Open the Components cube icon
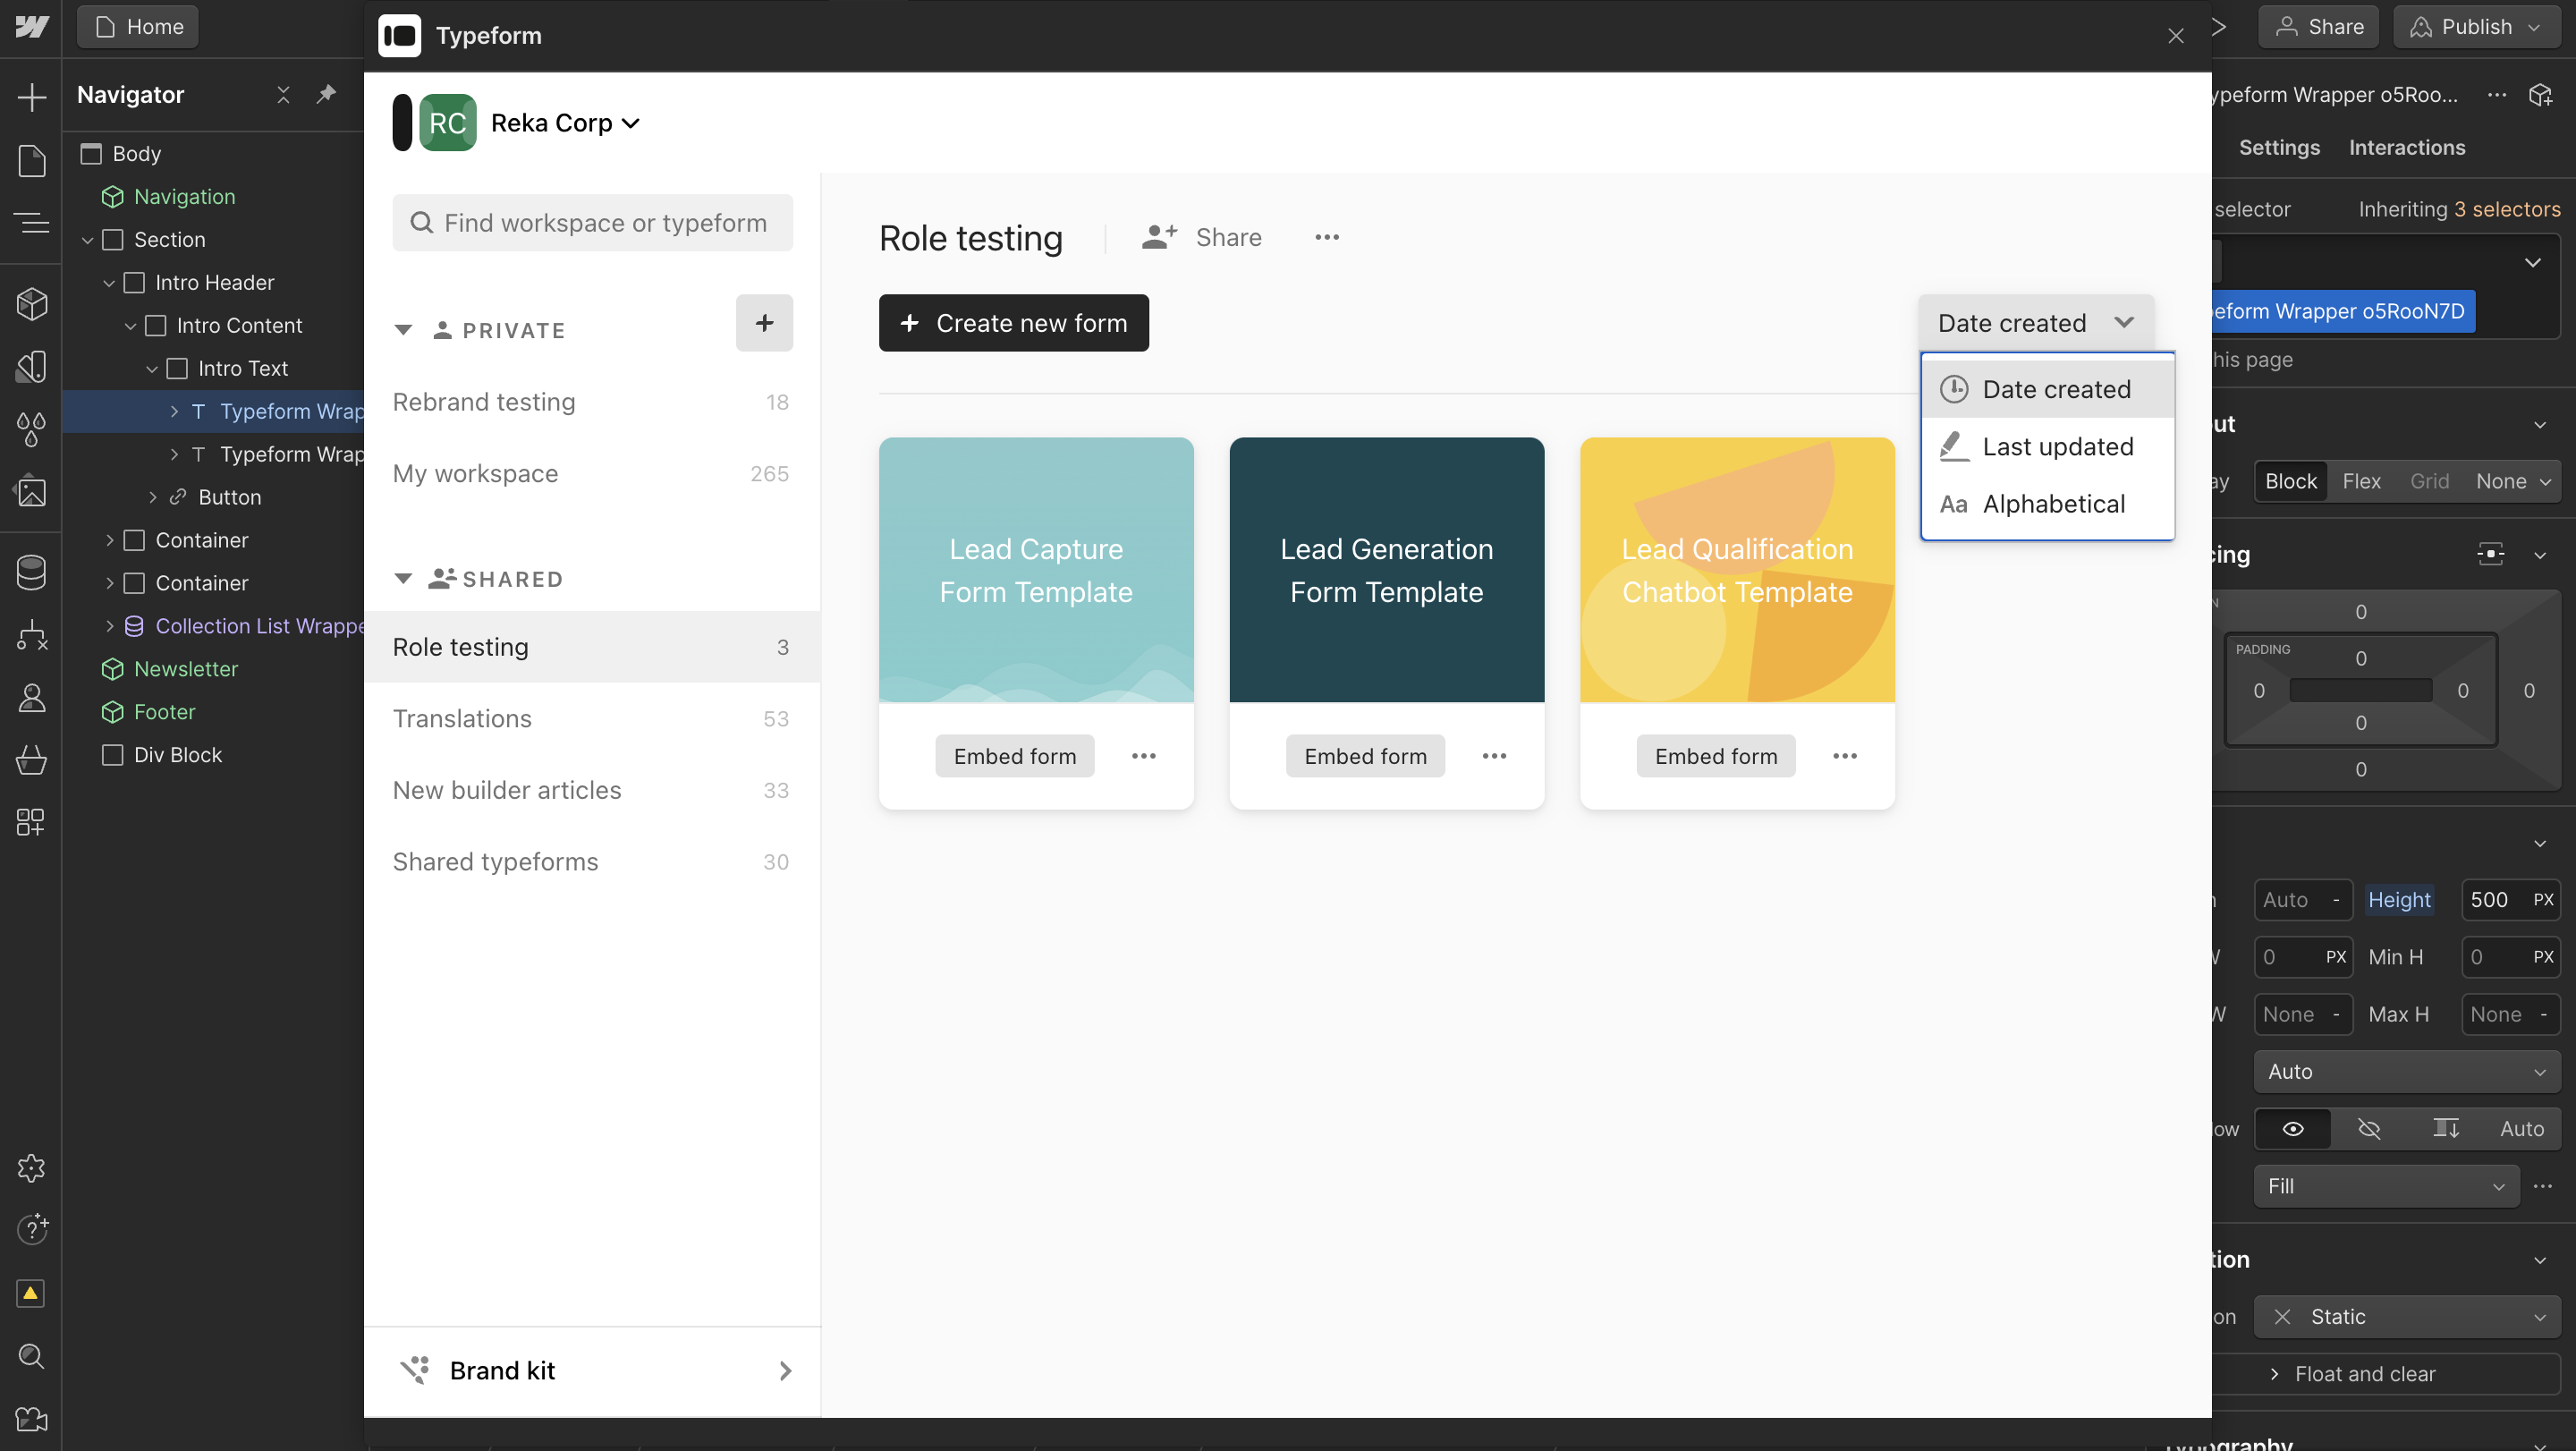Screen dimensions: 2576x1451 tap(31, 304)
